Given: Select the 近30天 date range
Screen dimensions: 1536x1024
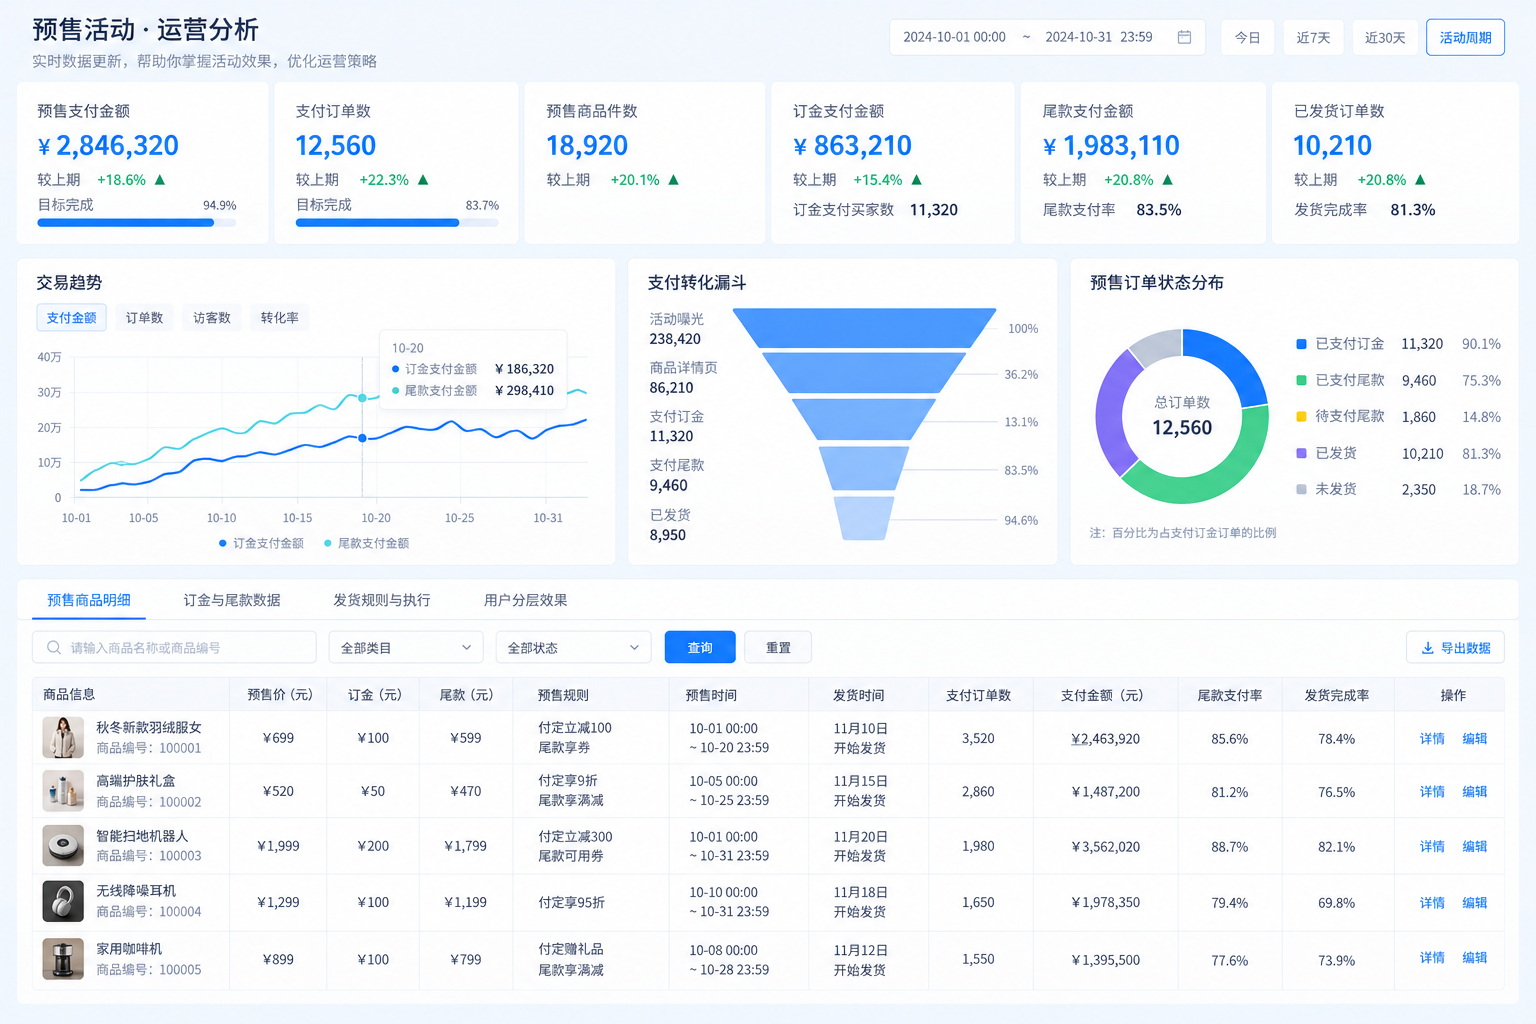Looking at the screenshot, I should 1385,38.
